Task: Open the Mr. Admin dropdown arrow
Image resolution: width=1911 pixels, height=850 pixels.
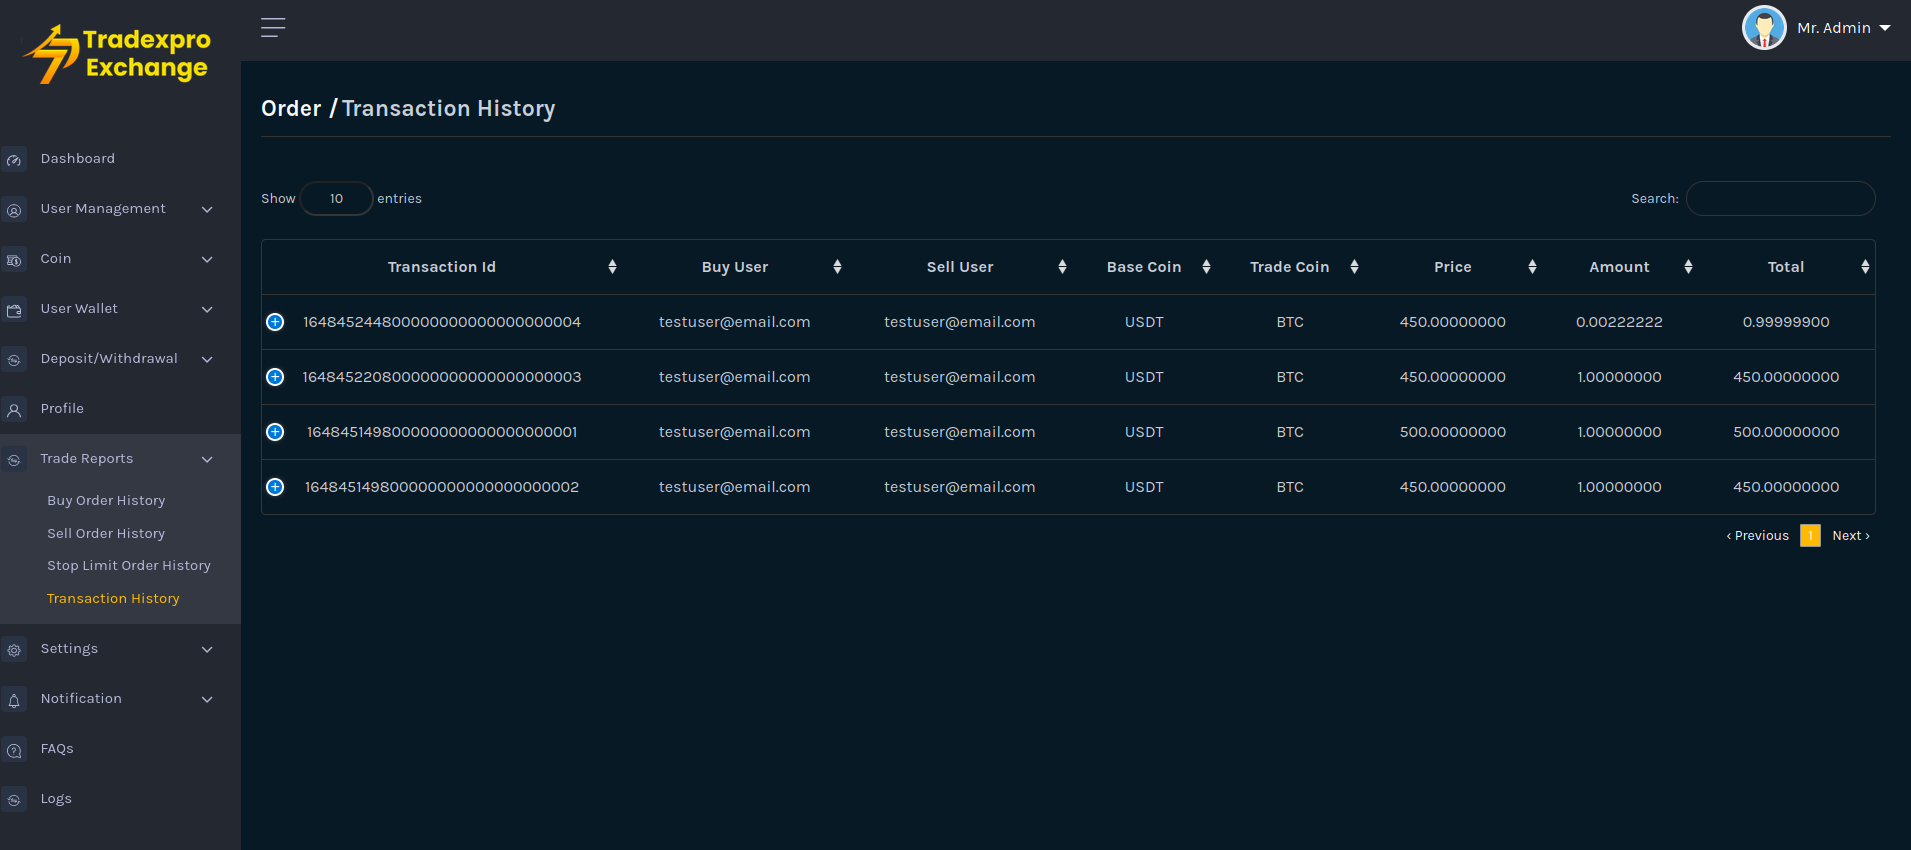Action: point(1885,28)
